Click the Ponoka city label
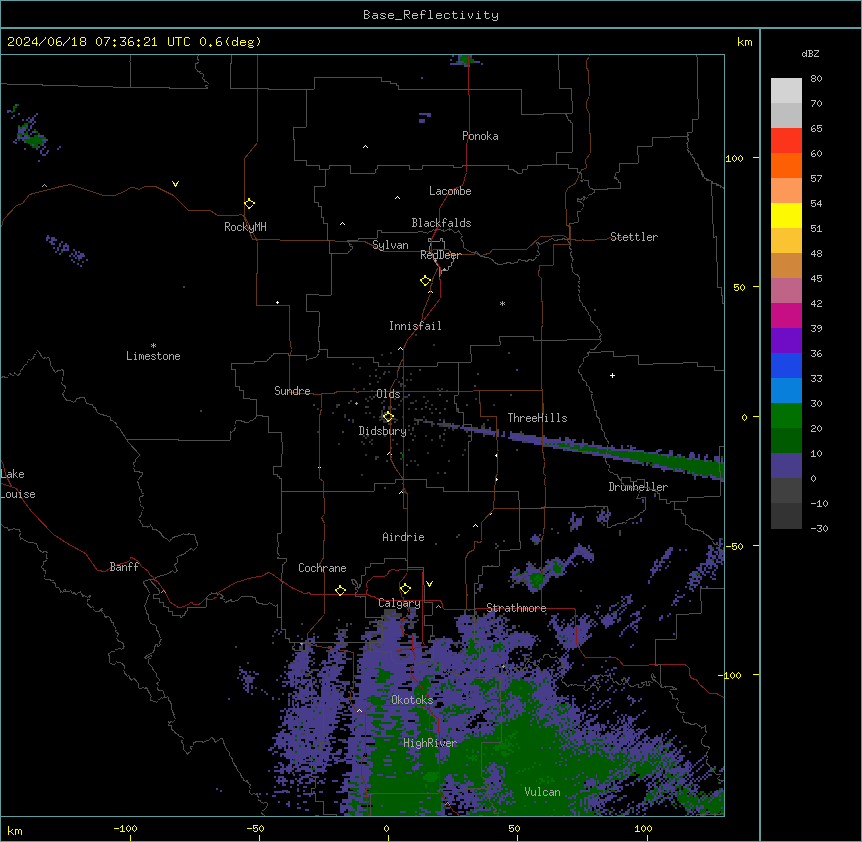This screenshot has height=842, width=862. [480, 136]
